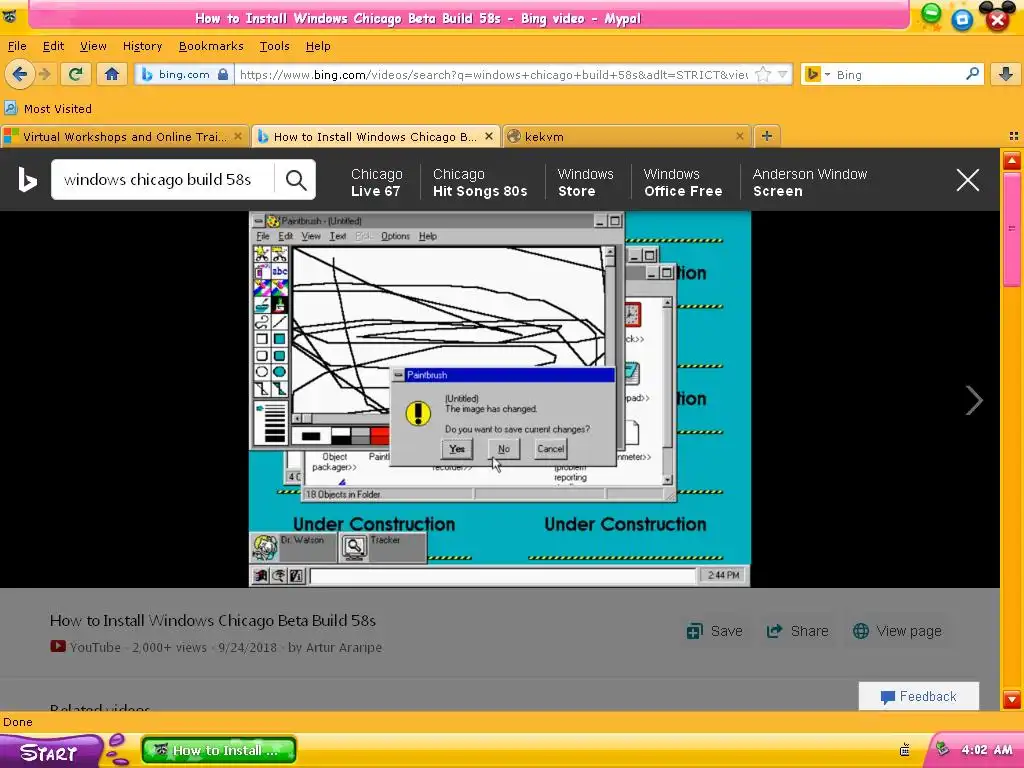Go to the next video with the right chevron

click(973, 400)
